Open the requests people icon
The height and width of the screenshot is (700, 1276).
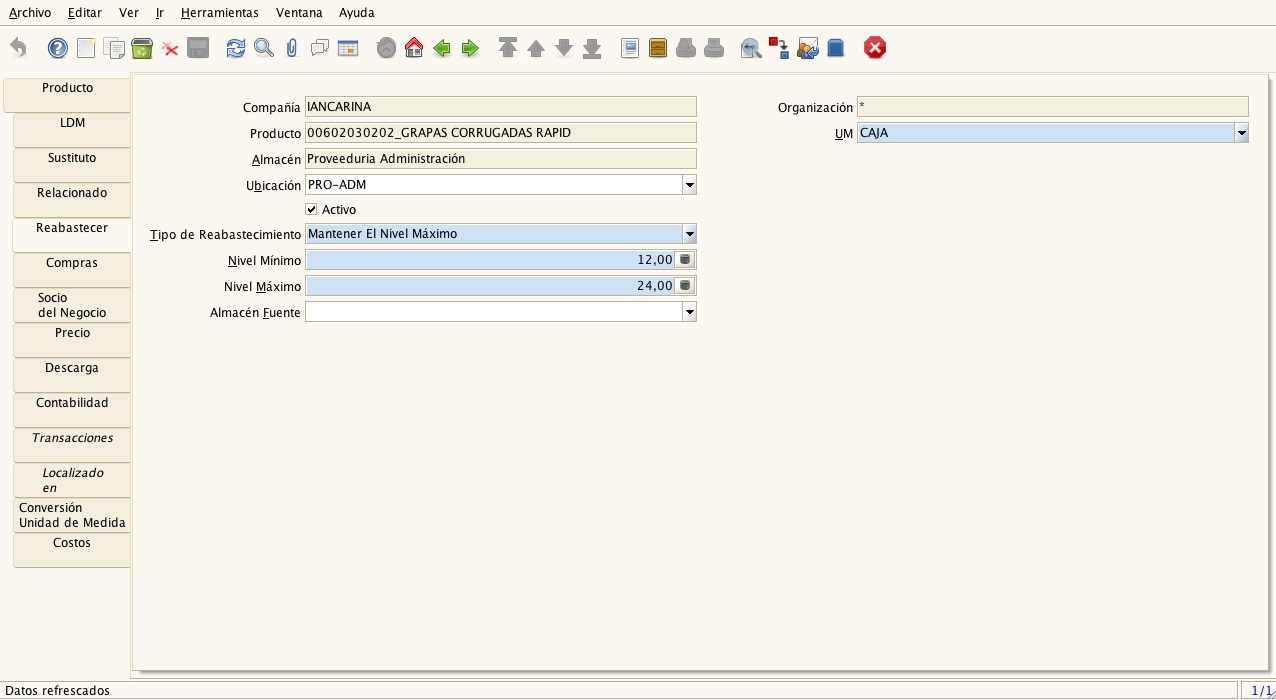808,48
